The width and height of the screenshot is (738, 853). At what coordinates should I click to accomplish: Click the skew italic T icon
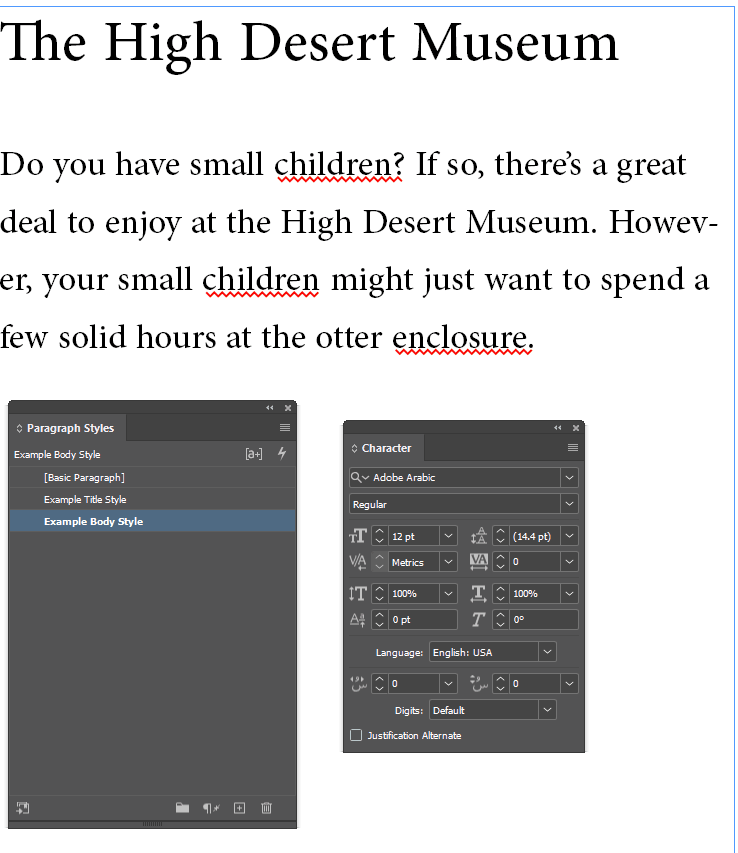pos(478,620)
